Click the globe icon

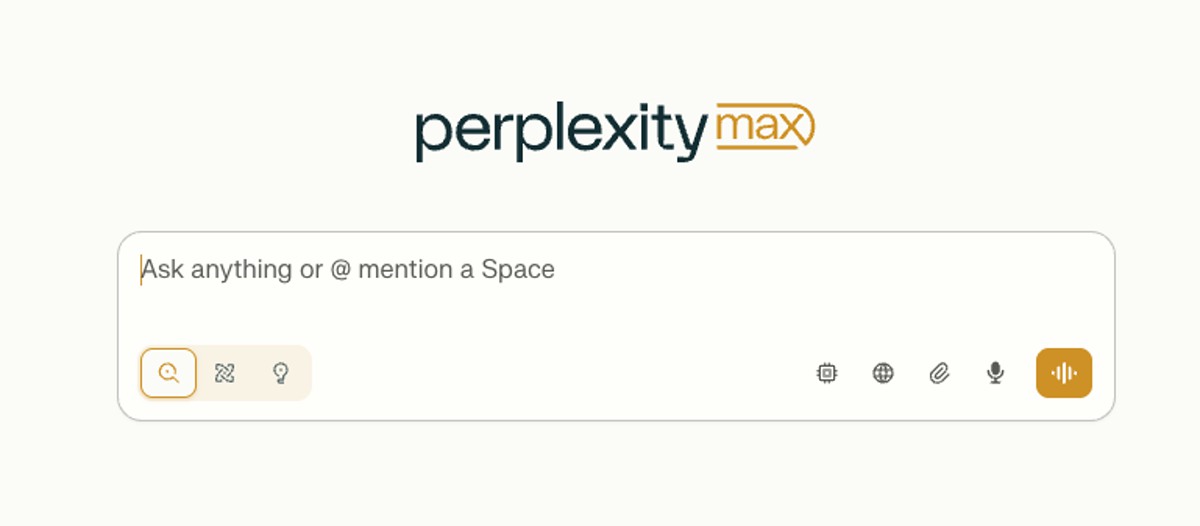(x=883, y=373)
